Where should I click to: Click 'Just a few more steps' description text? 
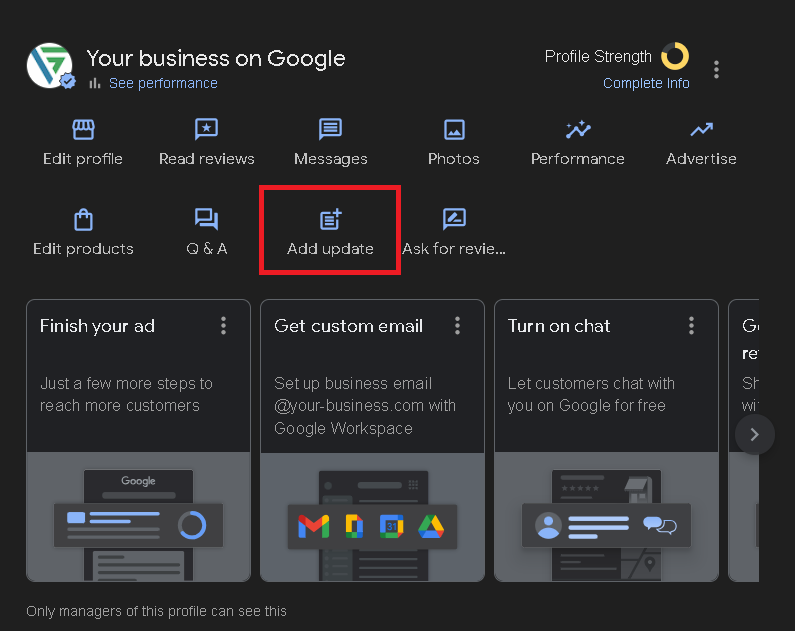pyautogui.click(x=126, y=394)
